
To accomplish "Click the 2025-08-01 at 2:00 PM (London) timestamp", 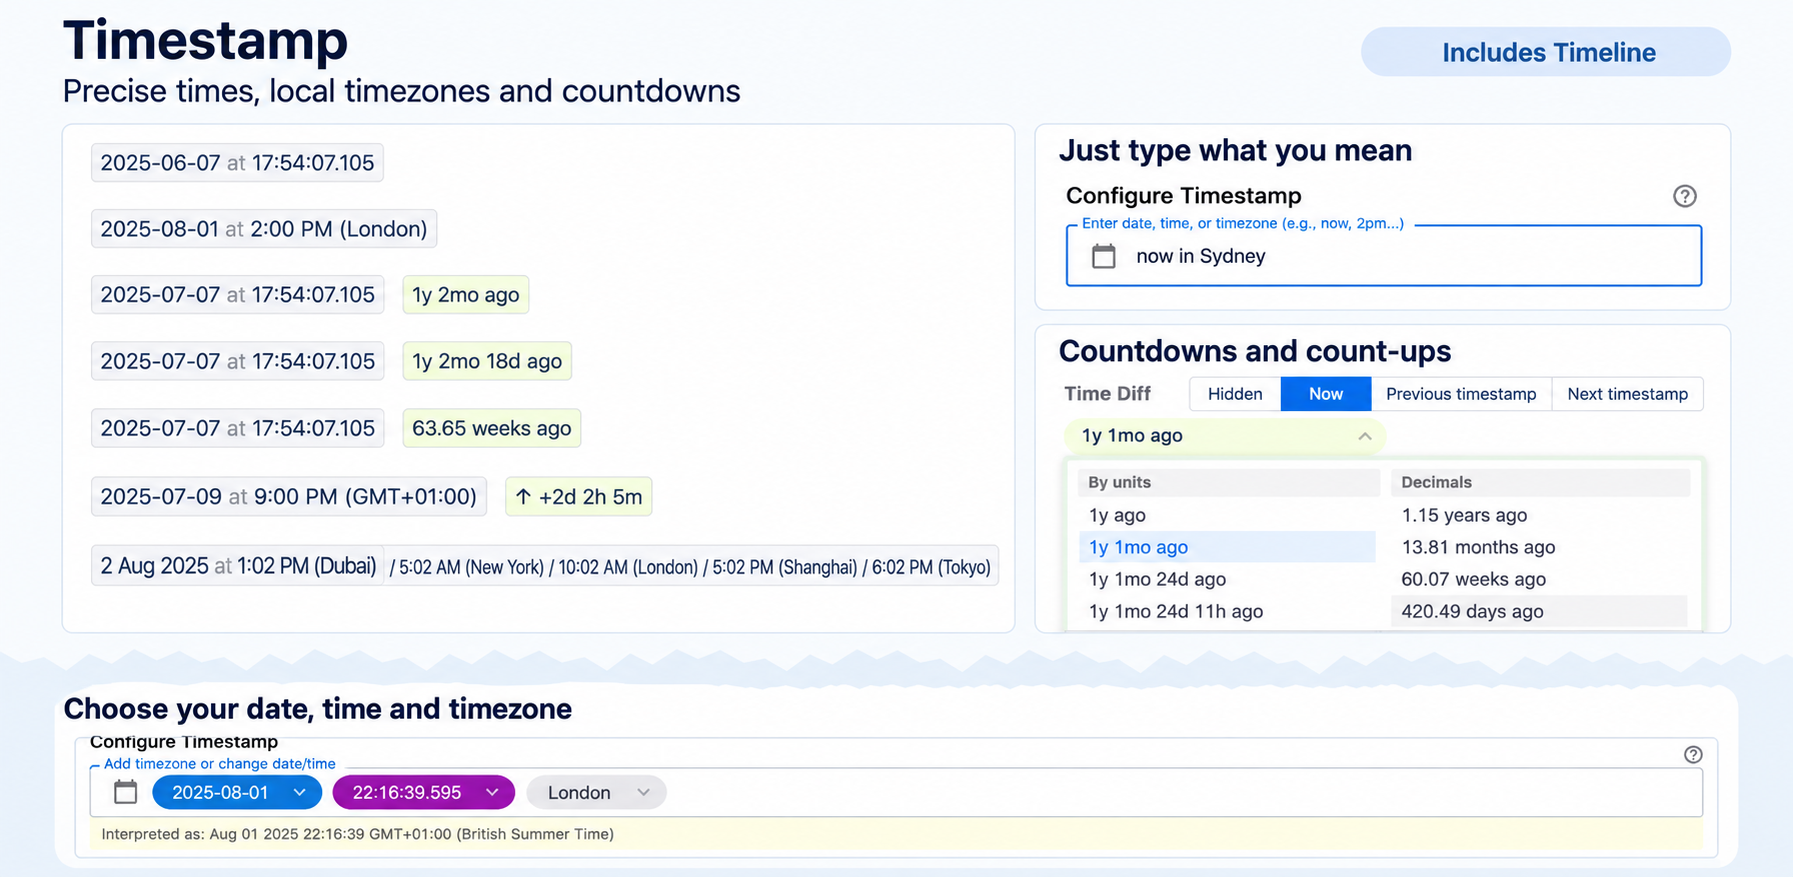I will coord(264,229).
